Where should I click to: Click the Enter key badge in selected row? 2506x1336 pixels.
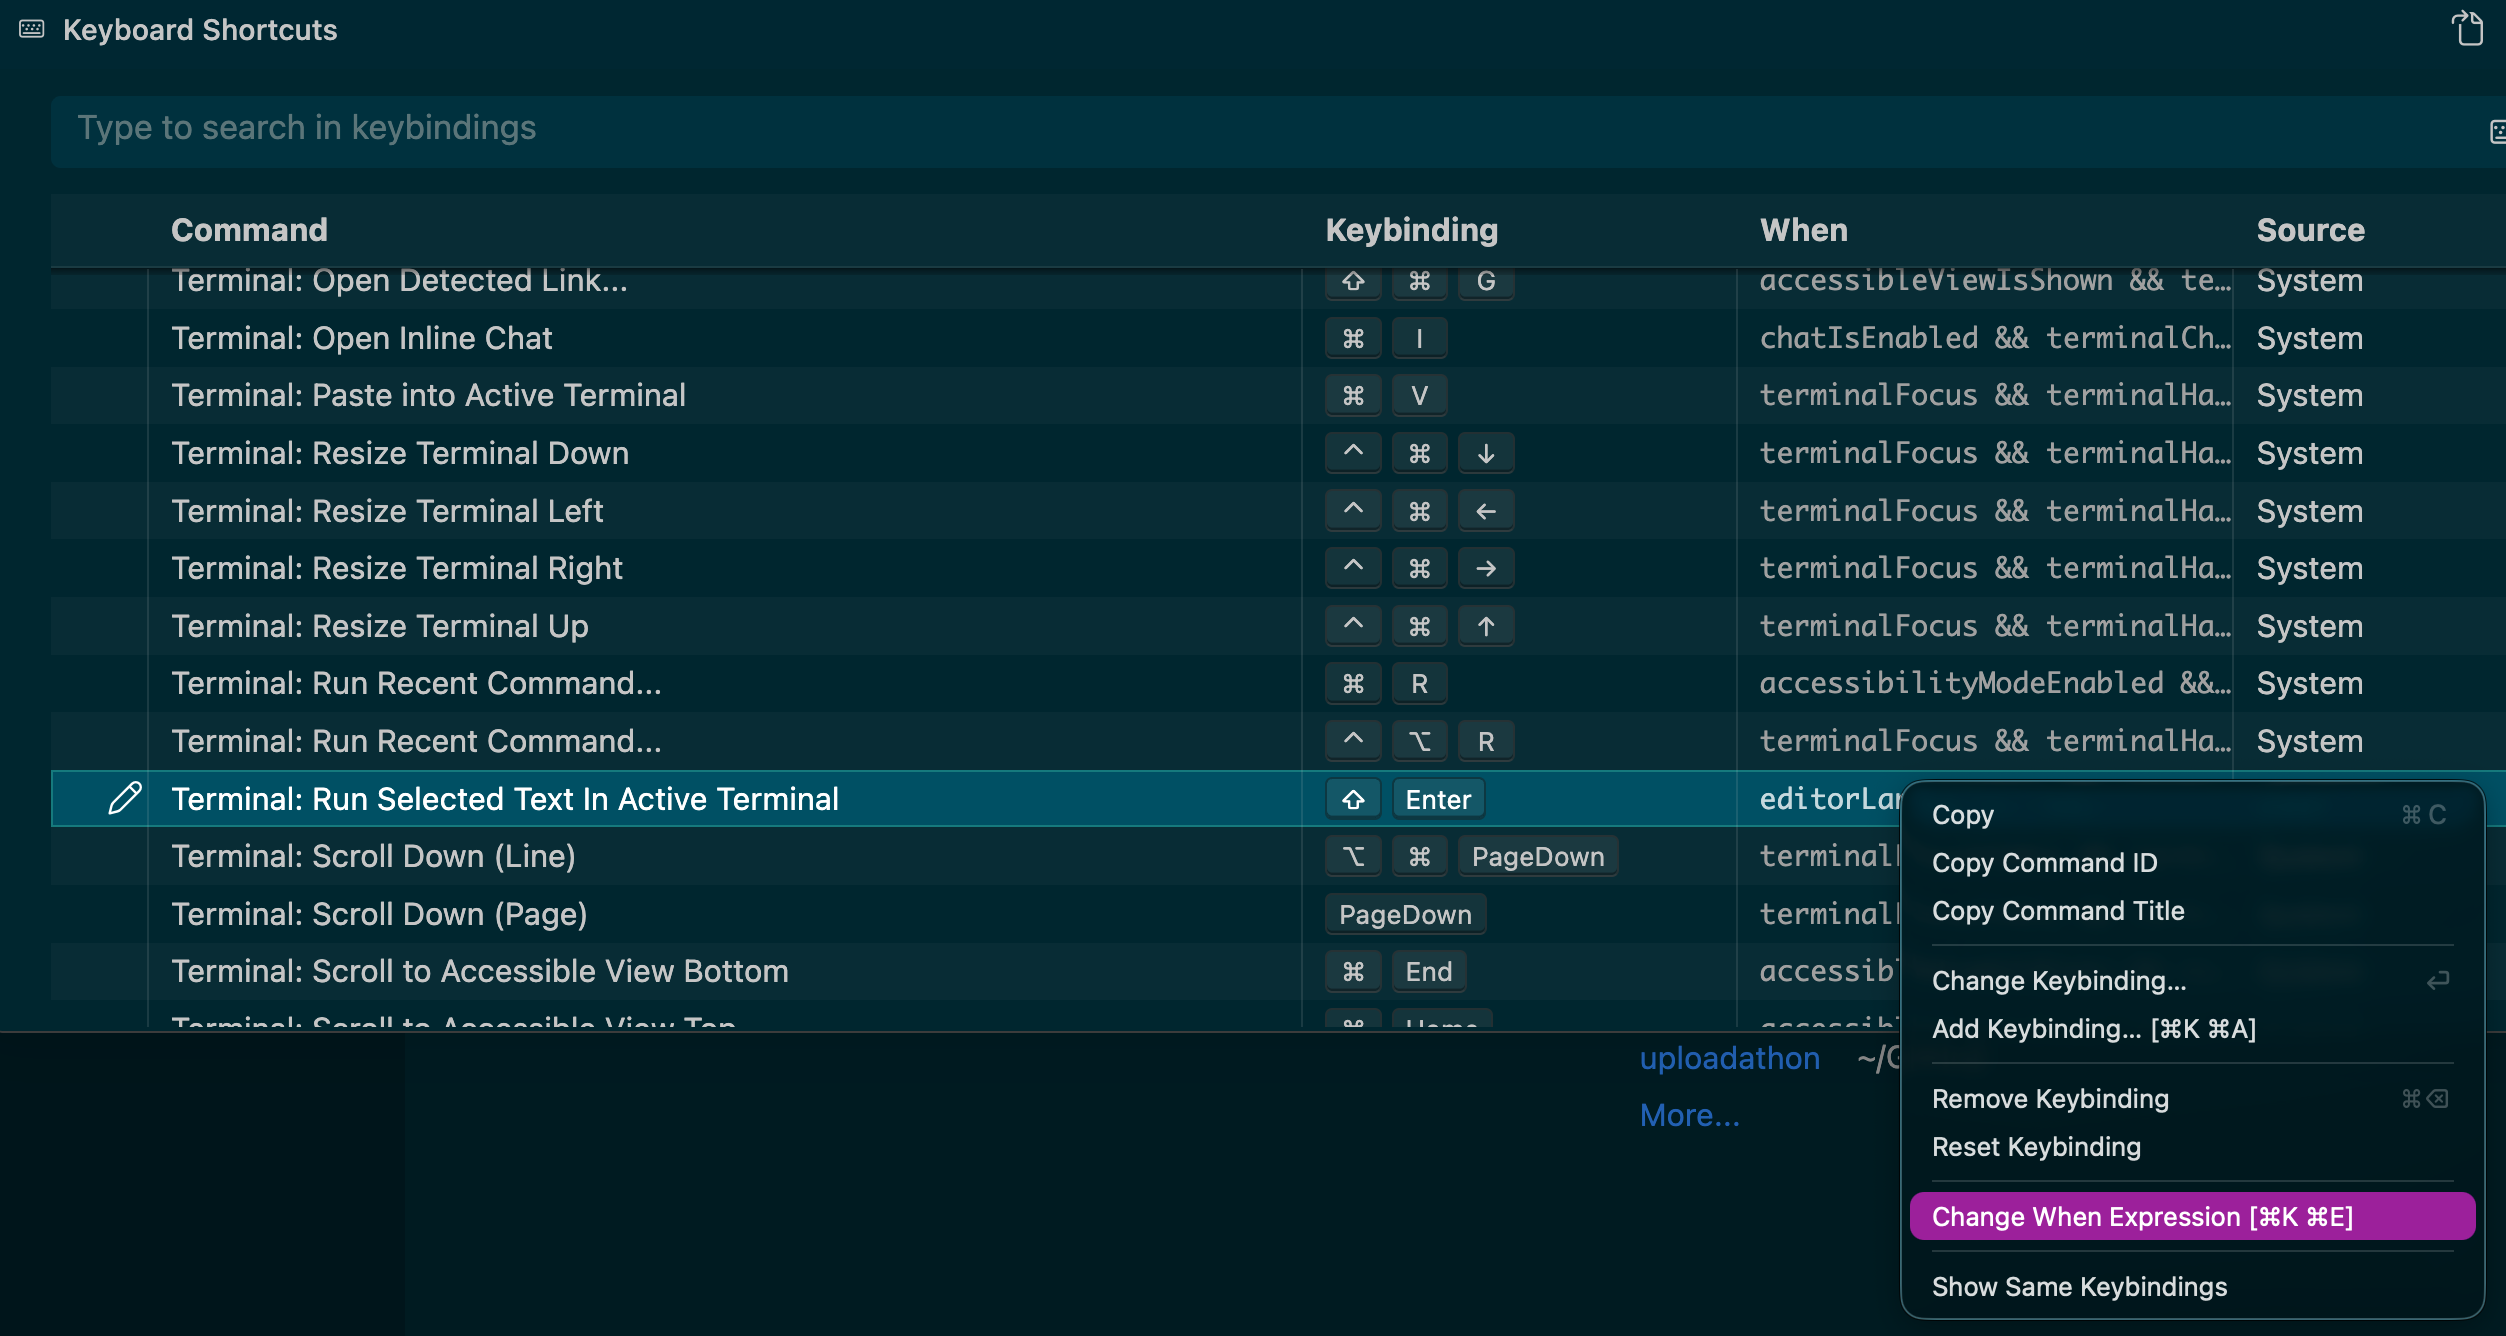point(1438,799)
